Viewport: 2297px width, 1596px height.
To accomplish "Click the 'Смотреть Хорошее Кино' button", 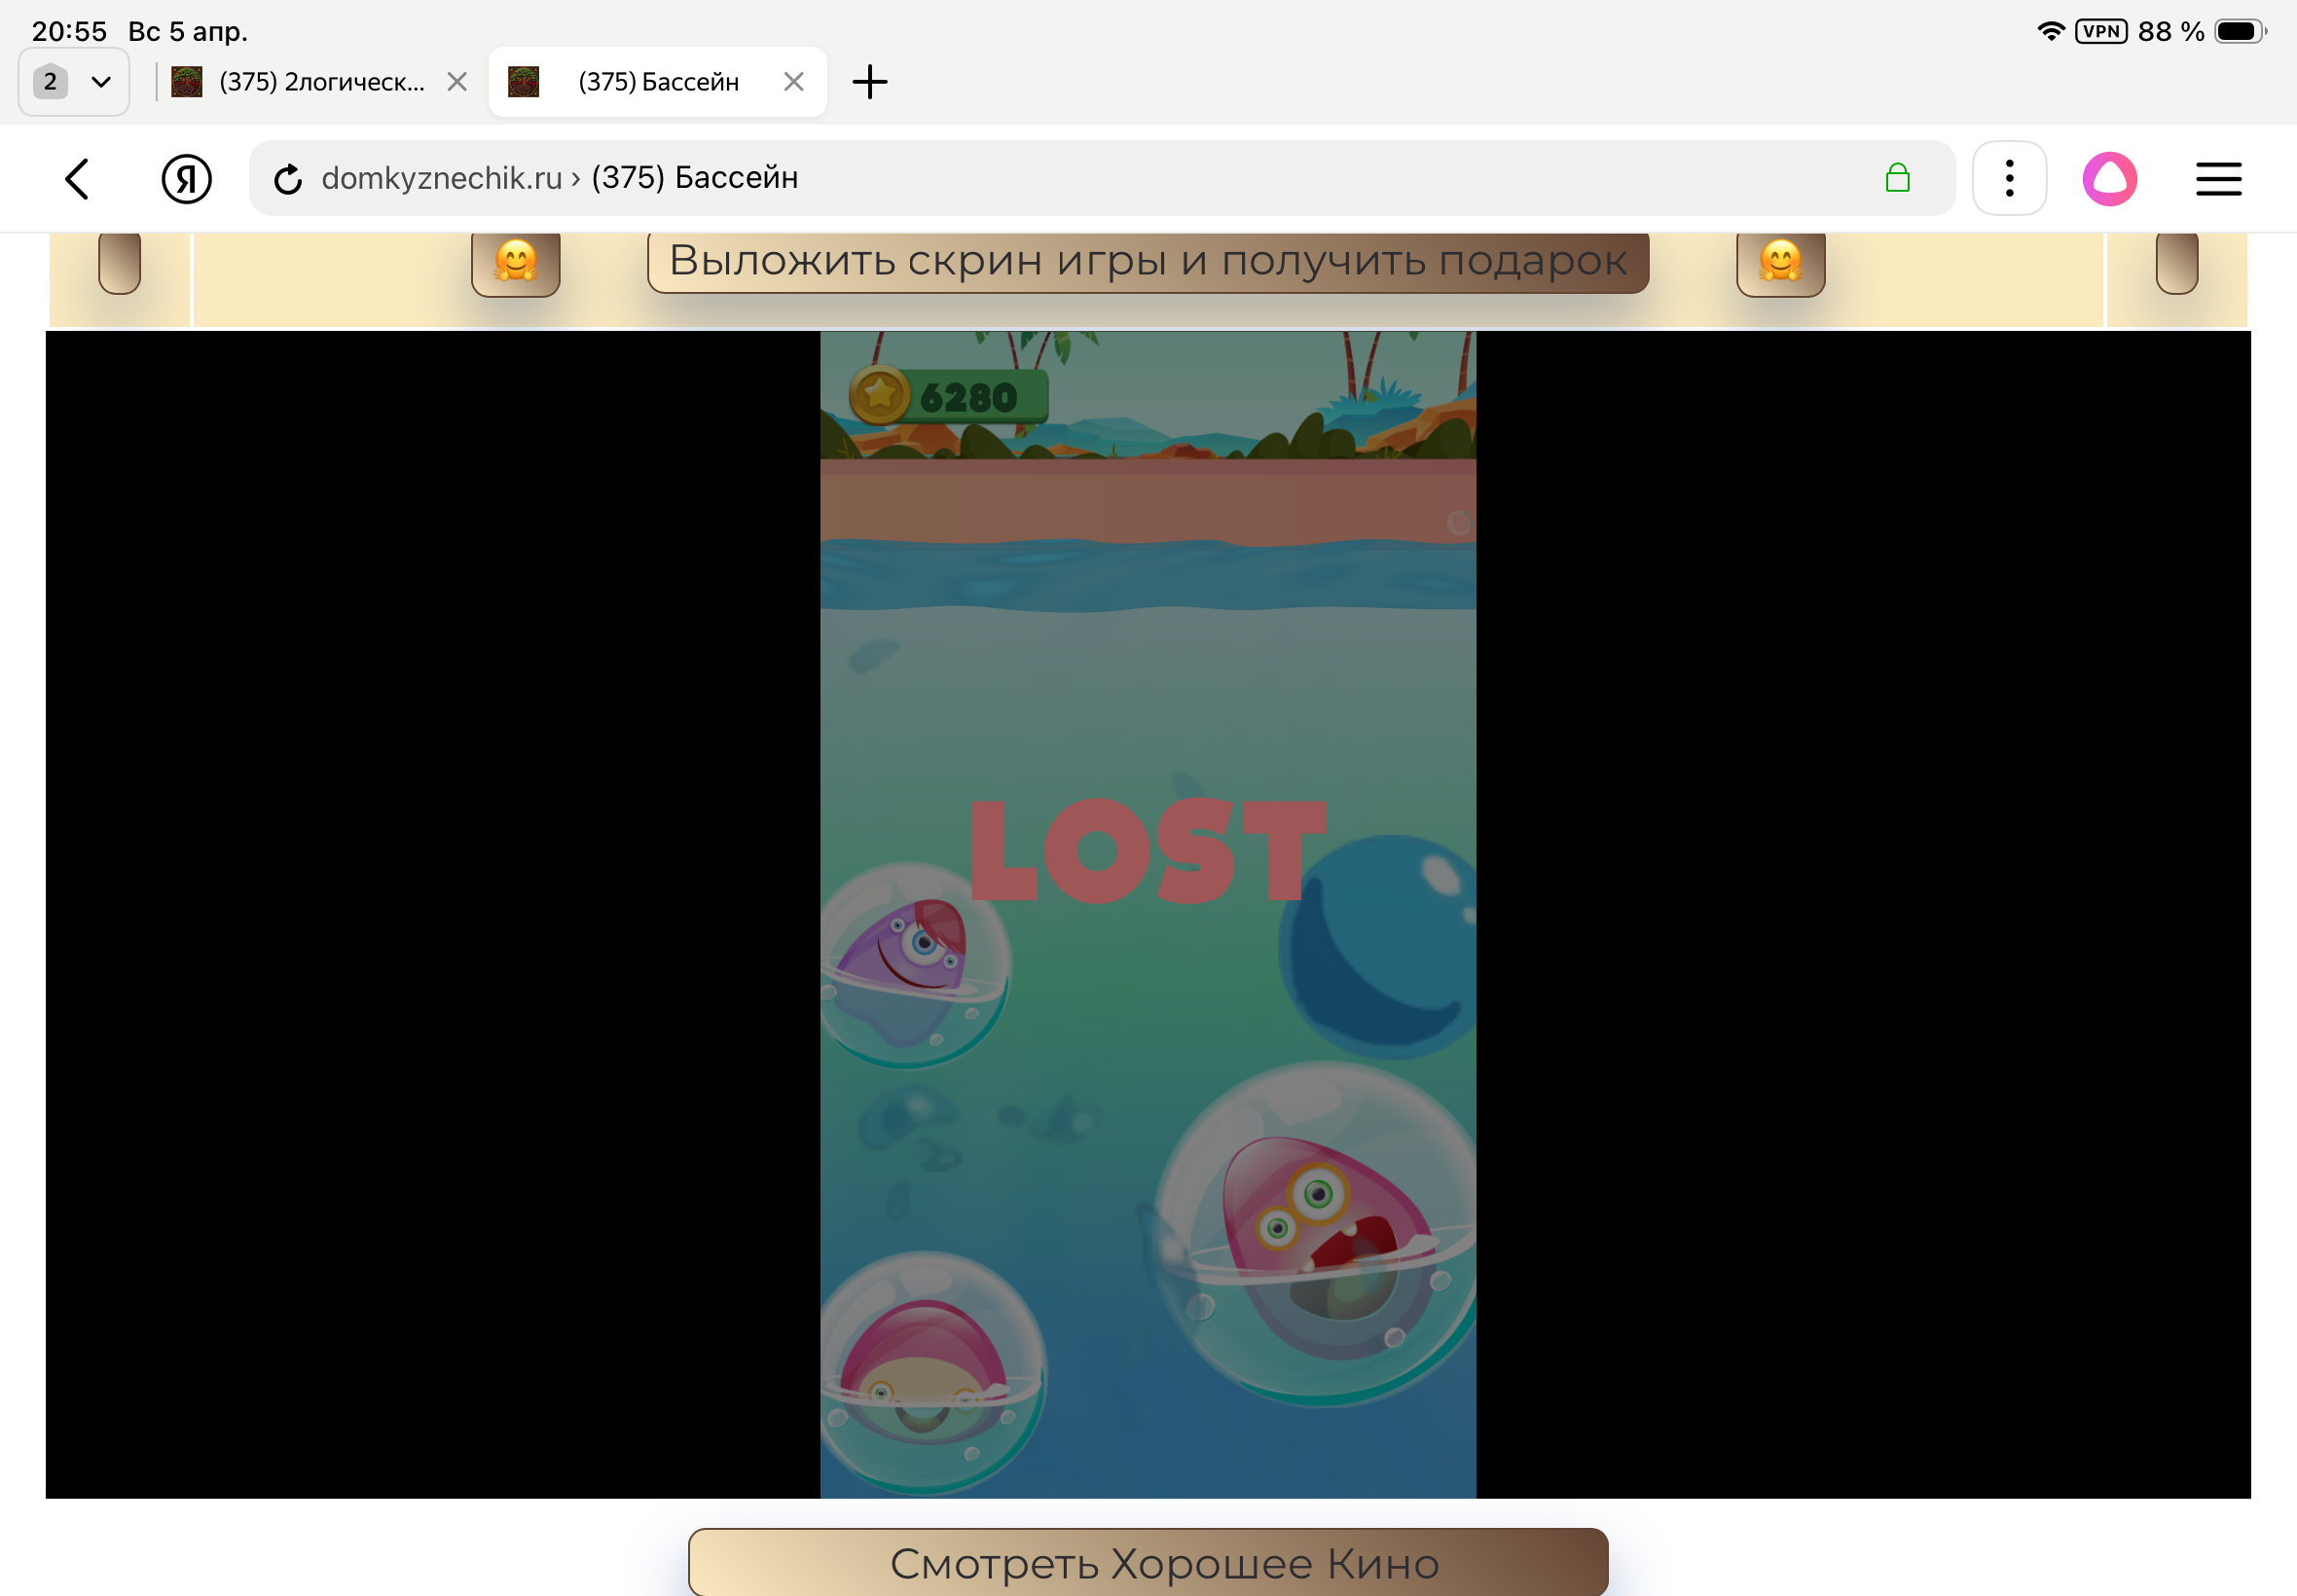I will coord(1148,1562).
